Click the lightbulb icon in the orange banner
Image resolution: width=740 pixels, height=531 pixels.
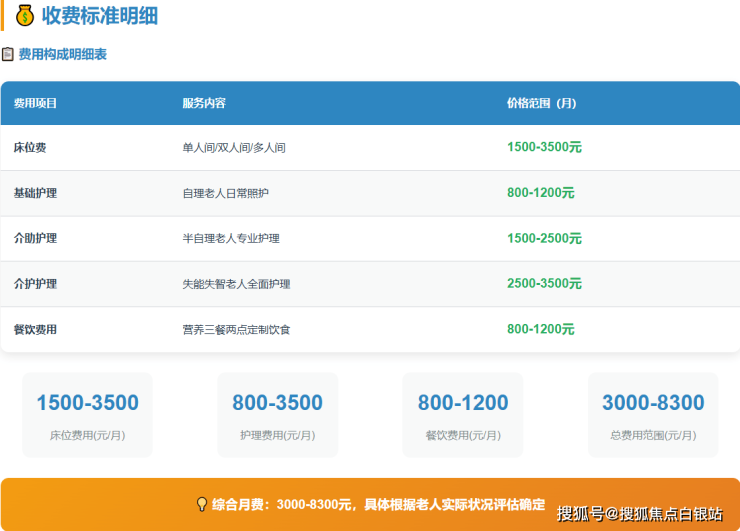[201, 504]
